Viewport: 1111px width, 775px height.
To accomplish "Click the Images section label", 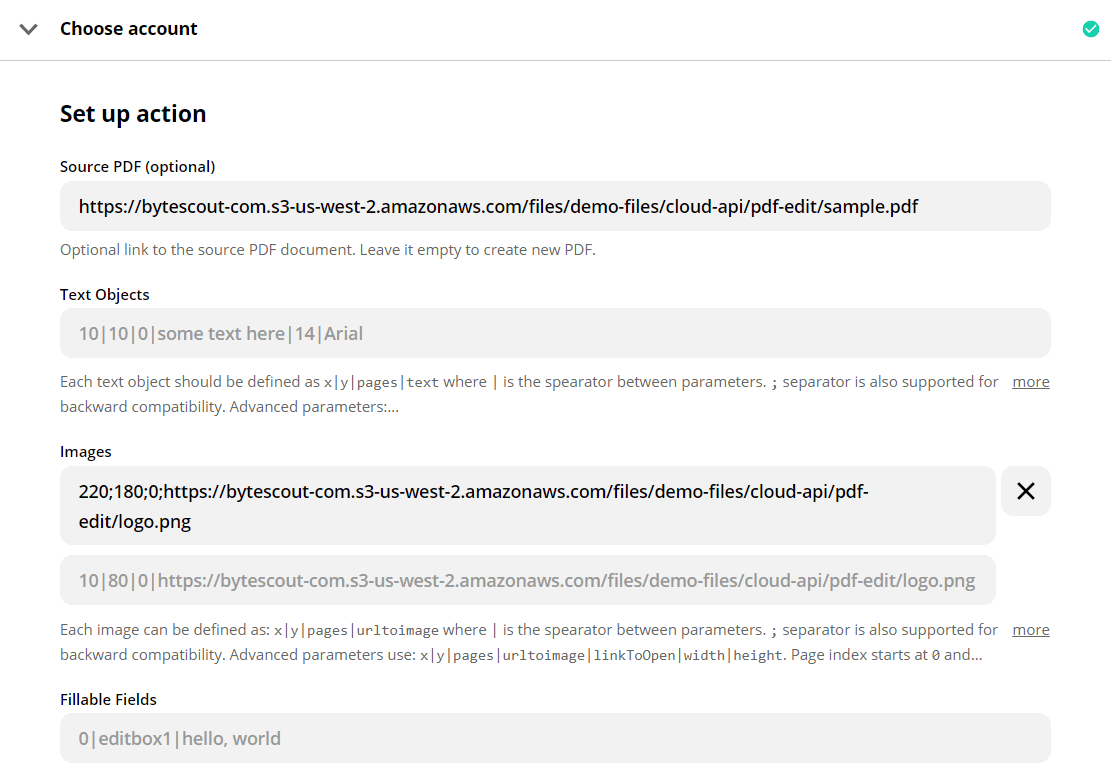I will pyautogui.click(x=86, y=451).
